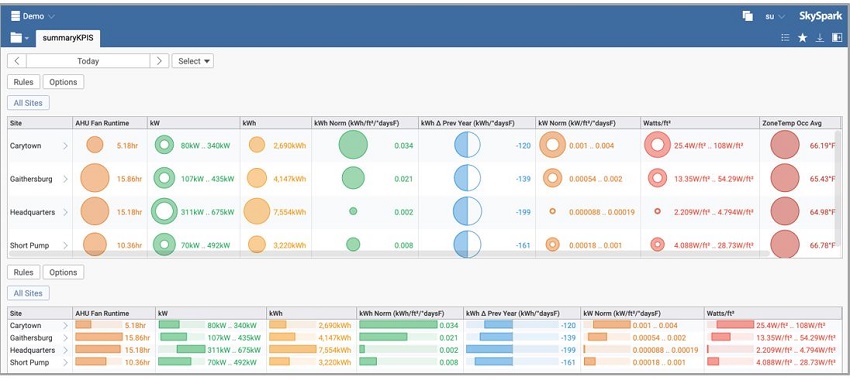Image resolution: width=850 pixels, height=380 pixels.
Task: Open the folder dropdown arrow
Action: [27, 38]
